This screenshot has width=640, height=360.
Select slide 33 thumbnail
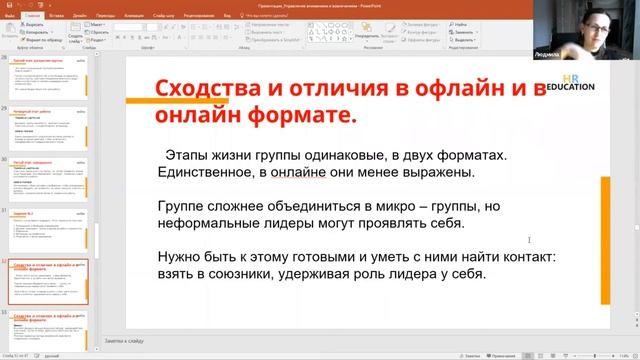pyautogui.click(x=48, y=331)
